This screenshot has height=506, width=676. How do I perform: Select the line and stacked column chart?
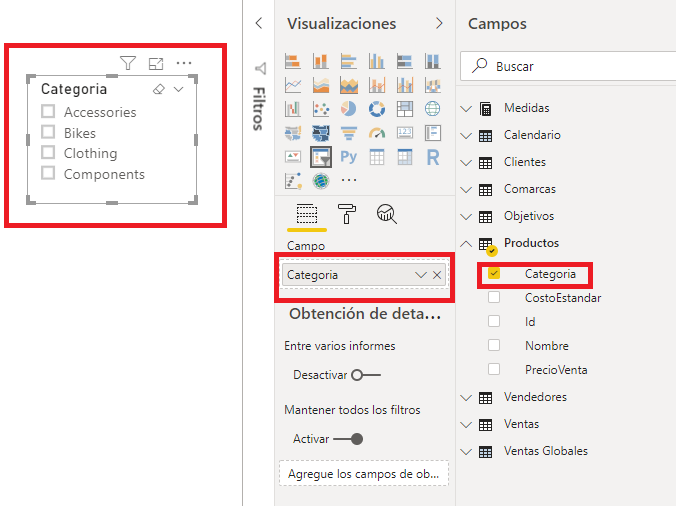point(376,85)
